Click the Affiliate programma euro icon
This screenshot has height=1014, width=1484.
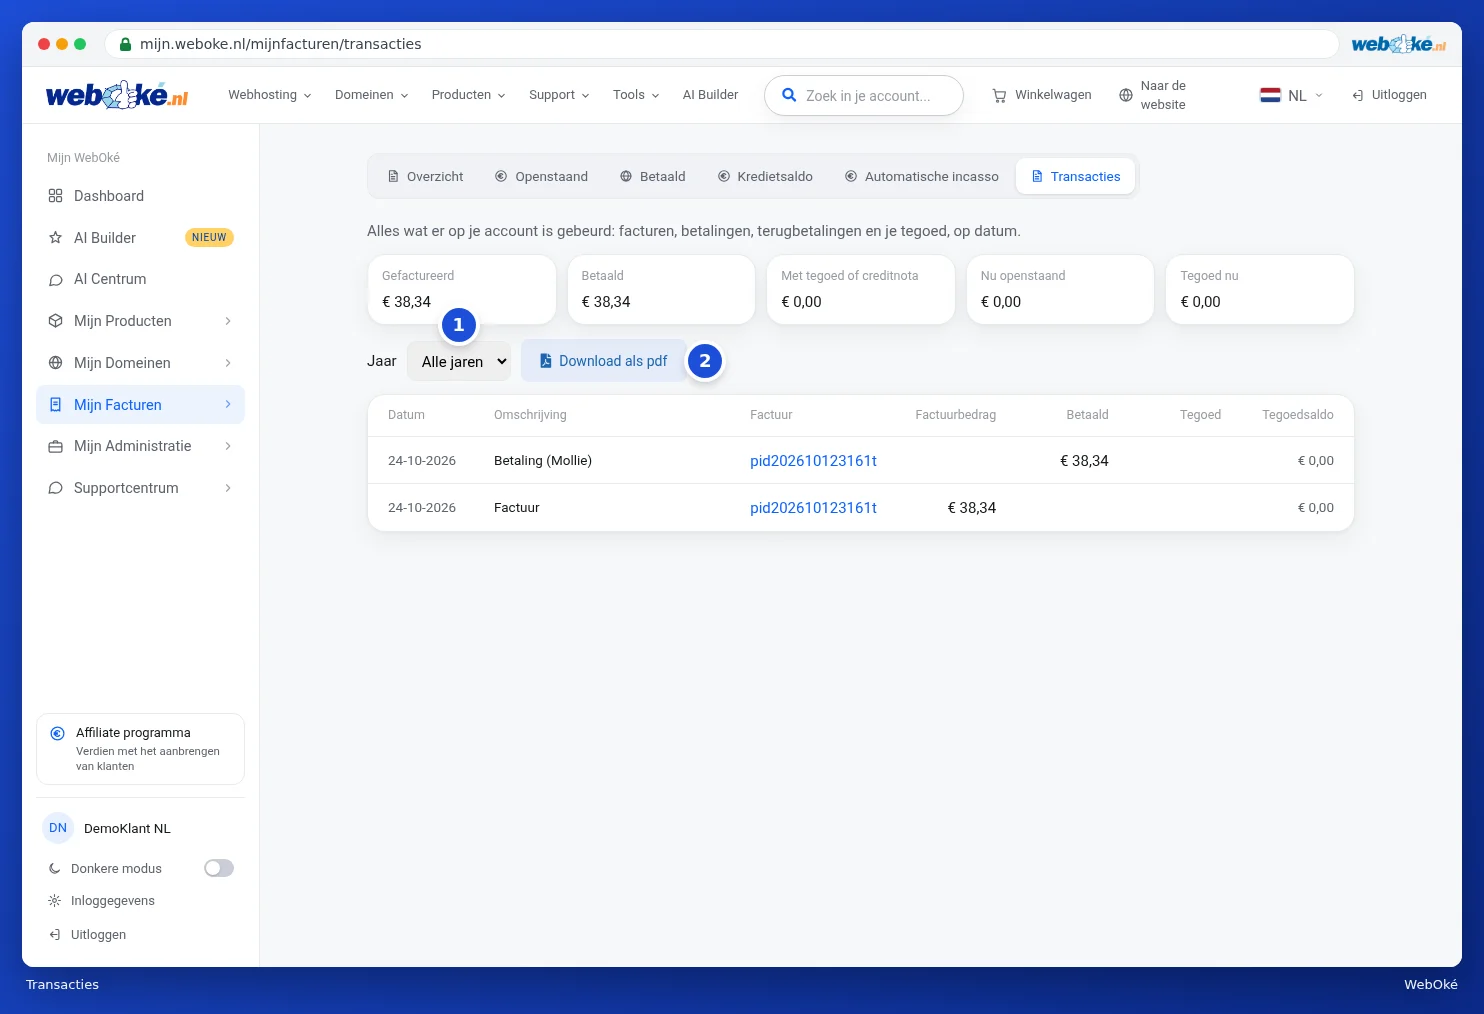(58, 733)
